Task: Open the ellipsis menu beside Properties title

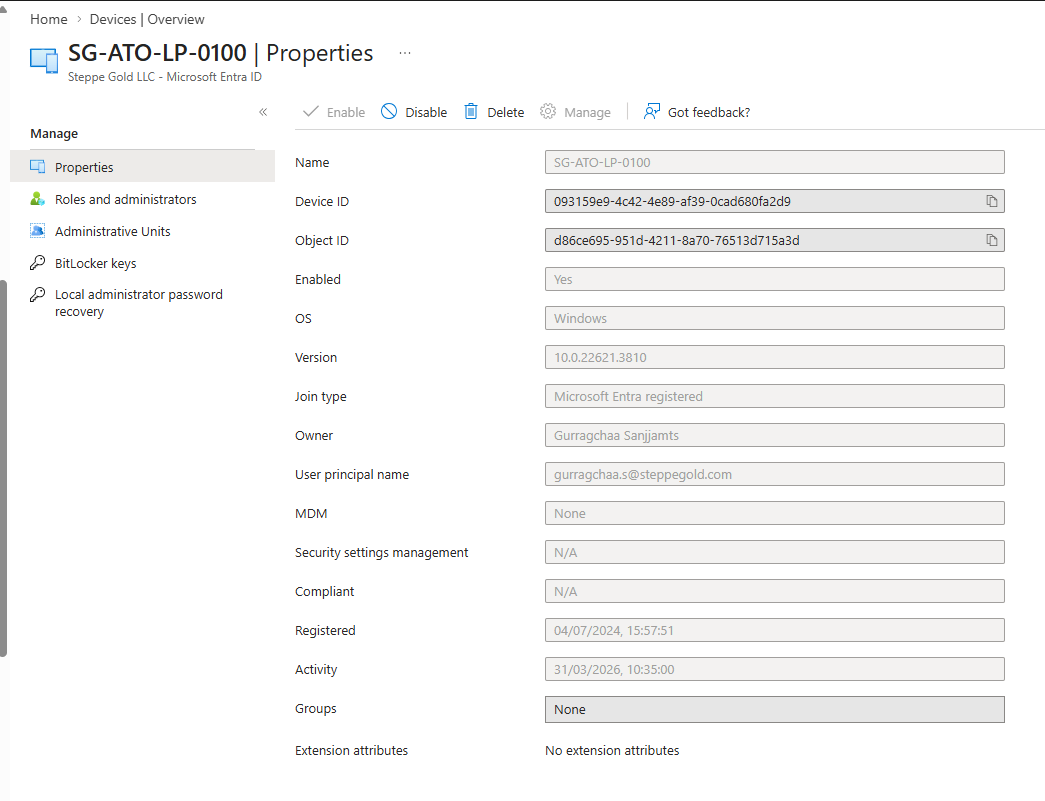Action: (404, 53)
